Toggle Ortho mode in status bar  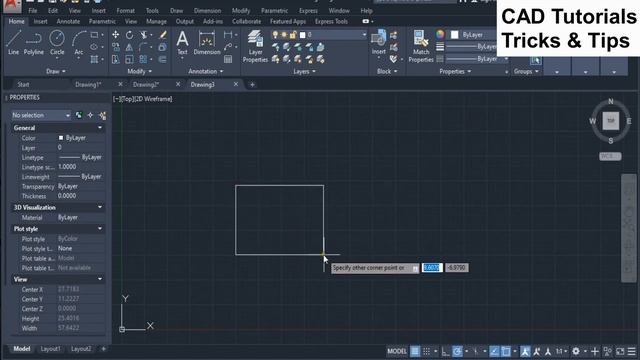[x=445, y=351]
